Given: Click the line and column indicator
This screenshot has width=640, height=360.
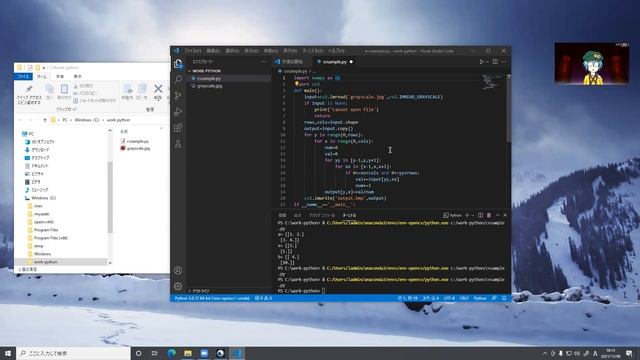Looking at the screenshot, I should pos(408,298).
